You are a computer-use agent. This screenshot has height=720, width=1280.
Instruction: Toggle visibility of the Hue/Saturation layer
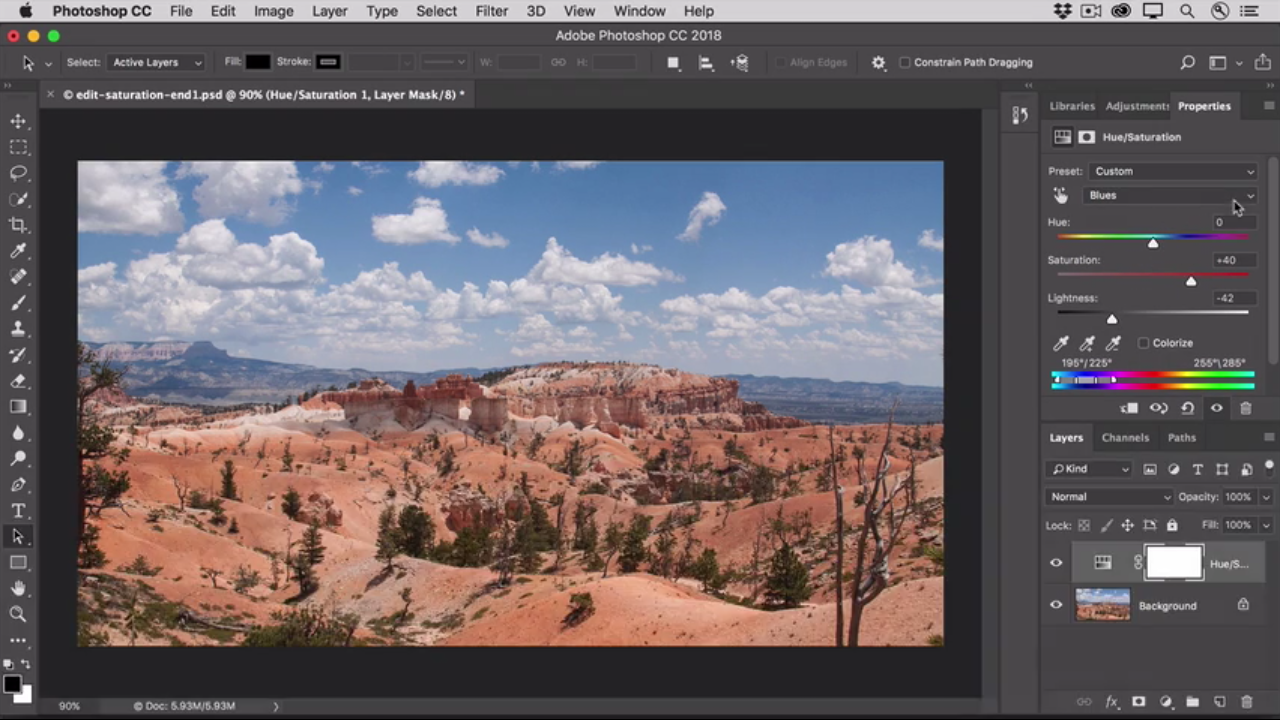tap(1056, 563)
